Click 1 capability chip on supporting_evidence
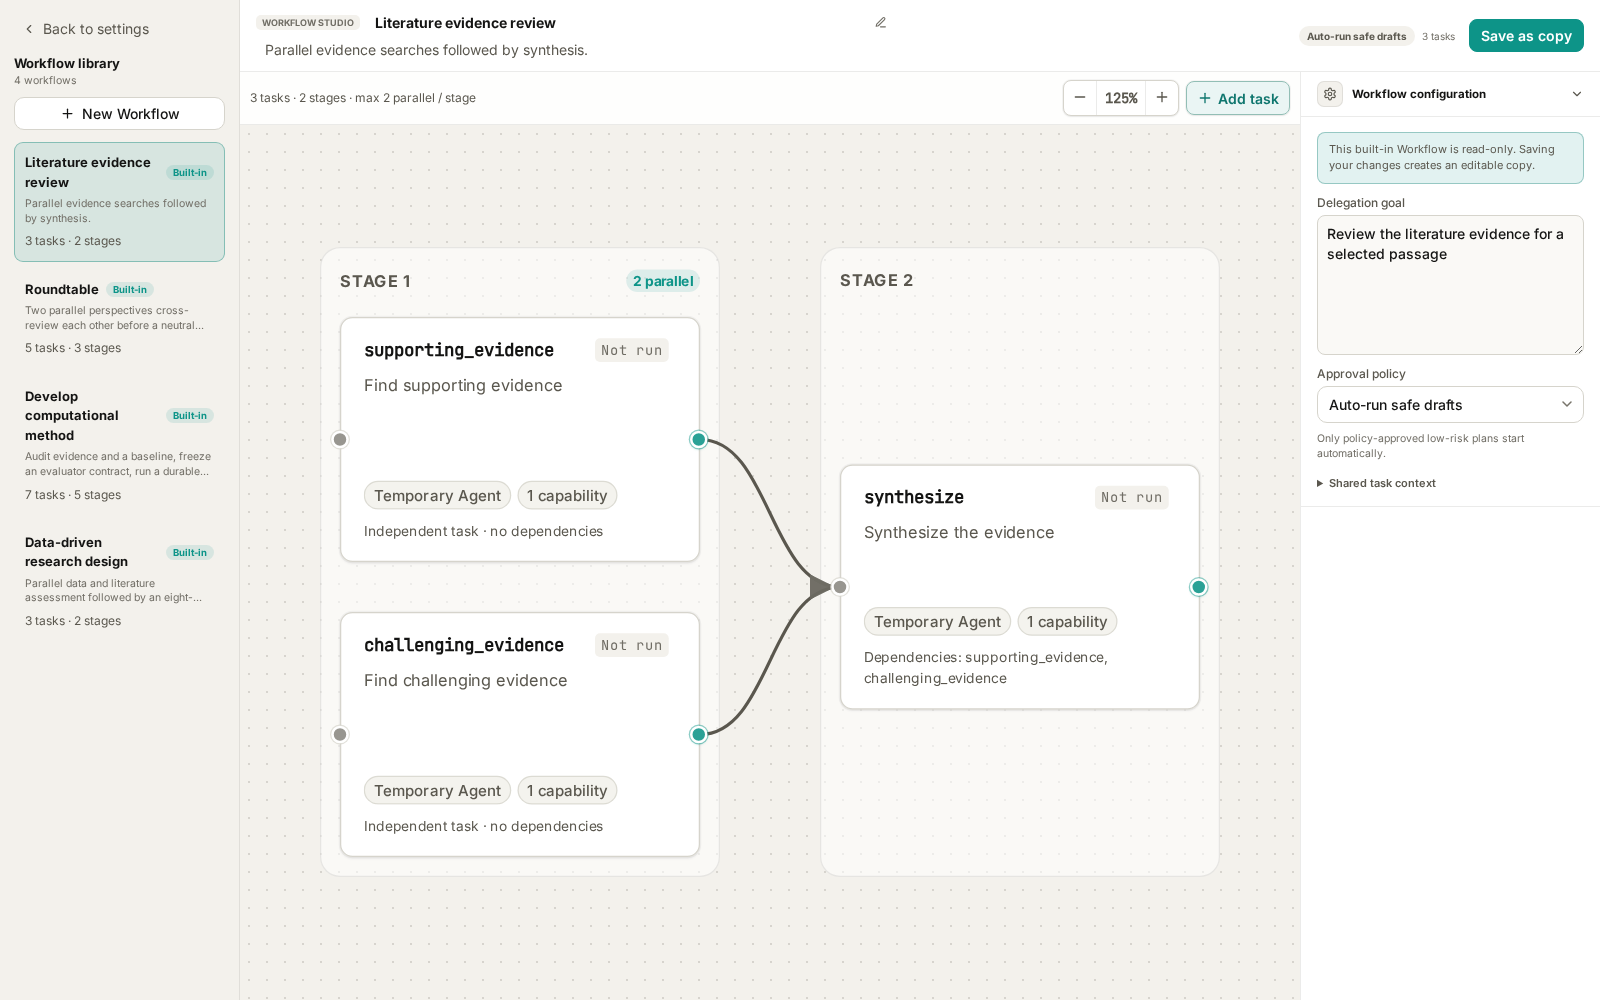Viewport: 1600px width, 1000px height. tap(567, 496)
